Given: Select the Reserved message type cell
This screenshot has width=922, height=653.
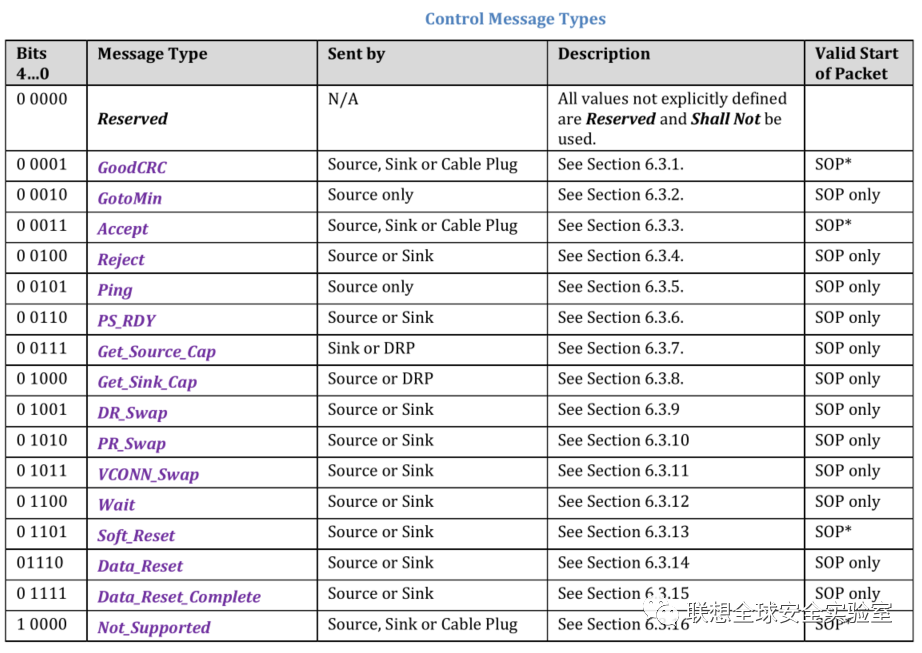Looking at the screenshot, I should [132, 119].
